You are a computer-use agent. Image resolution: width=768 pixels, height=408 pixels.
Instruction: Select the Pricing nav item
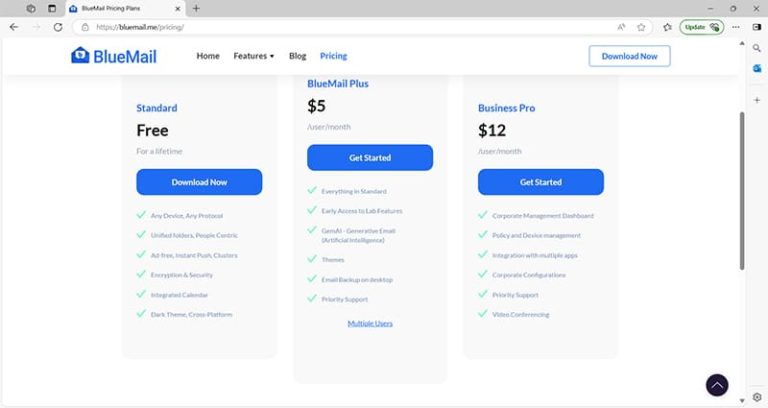click(x=333, y=56)
